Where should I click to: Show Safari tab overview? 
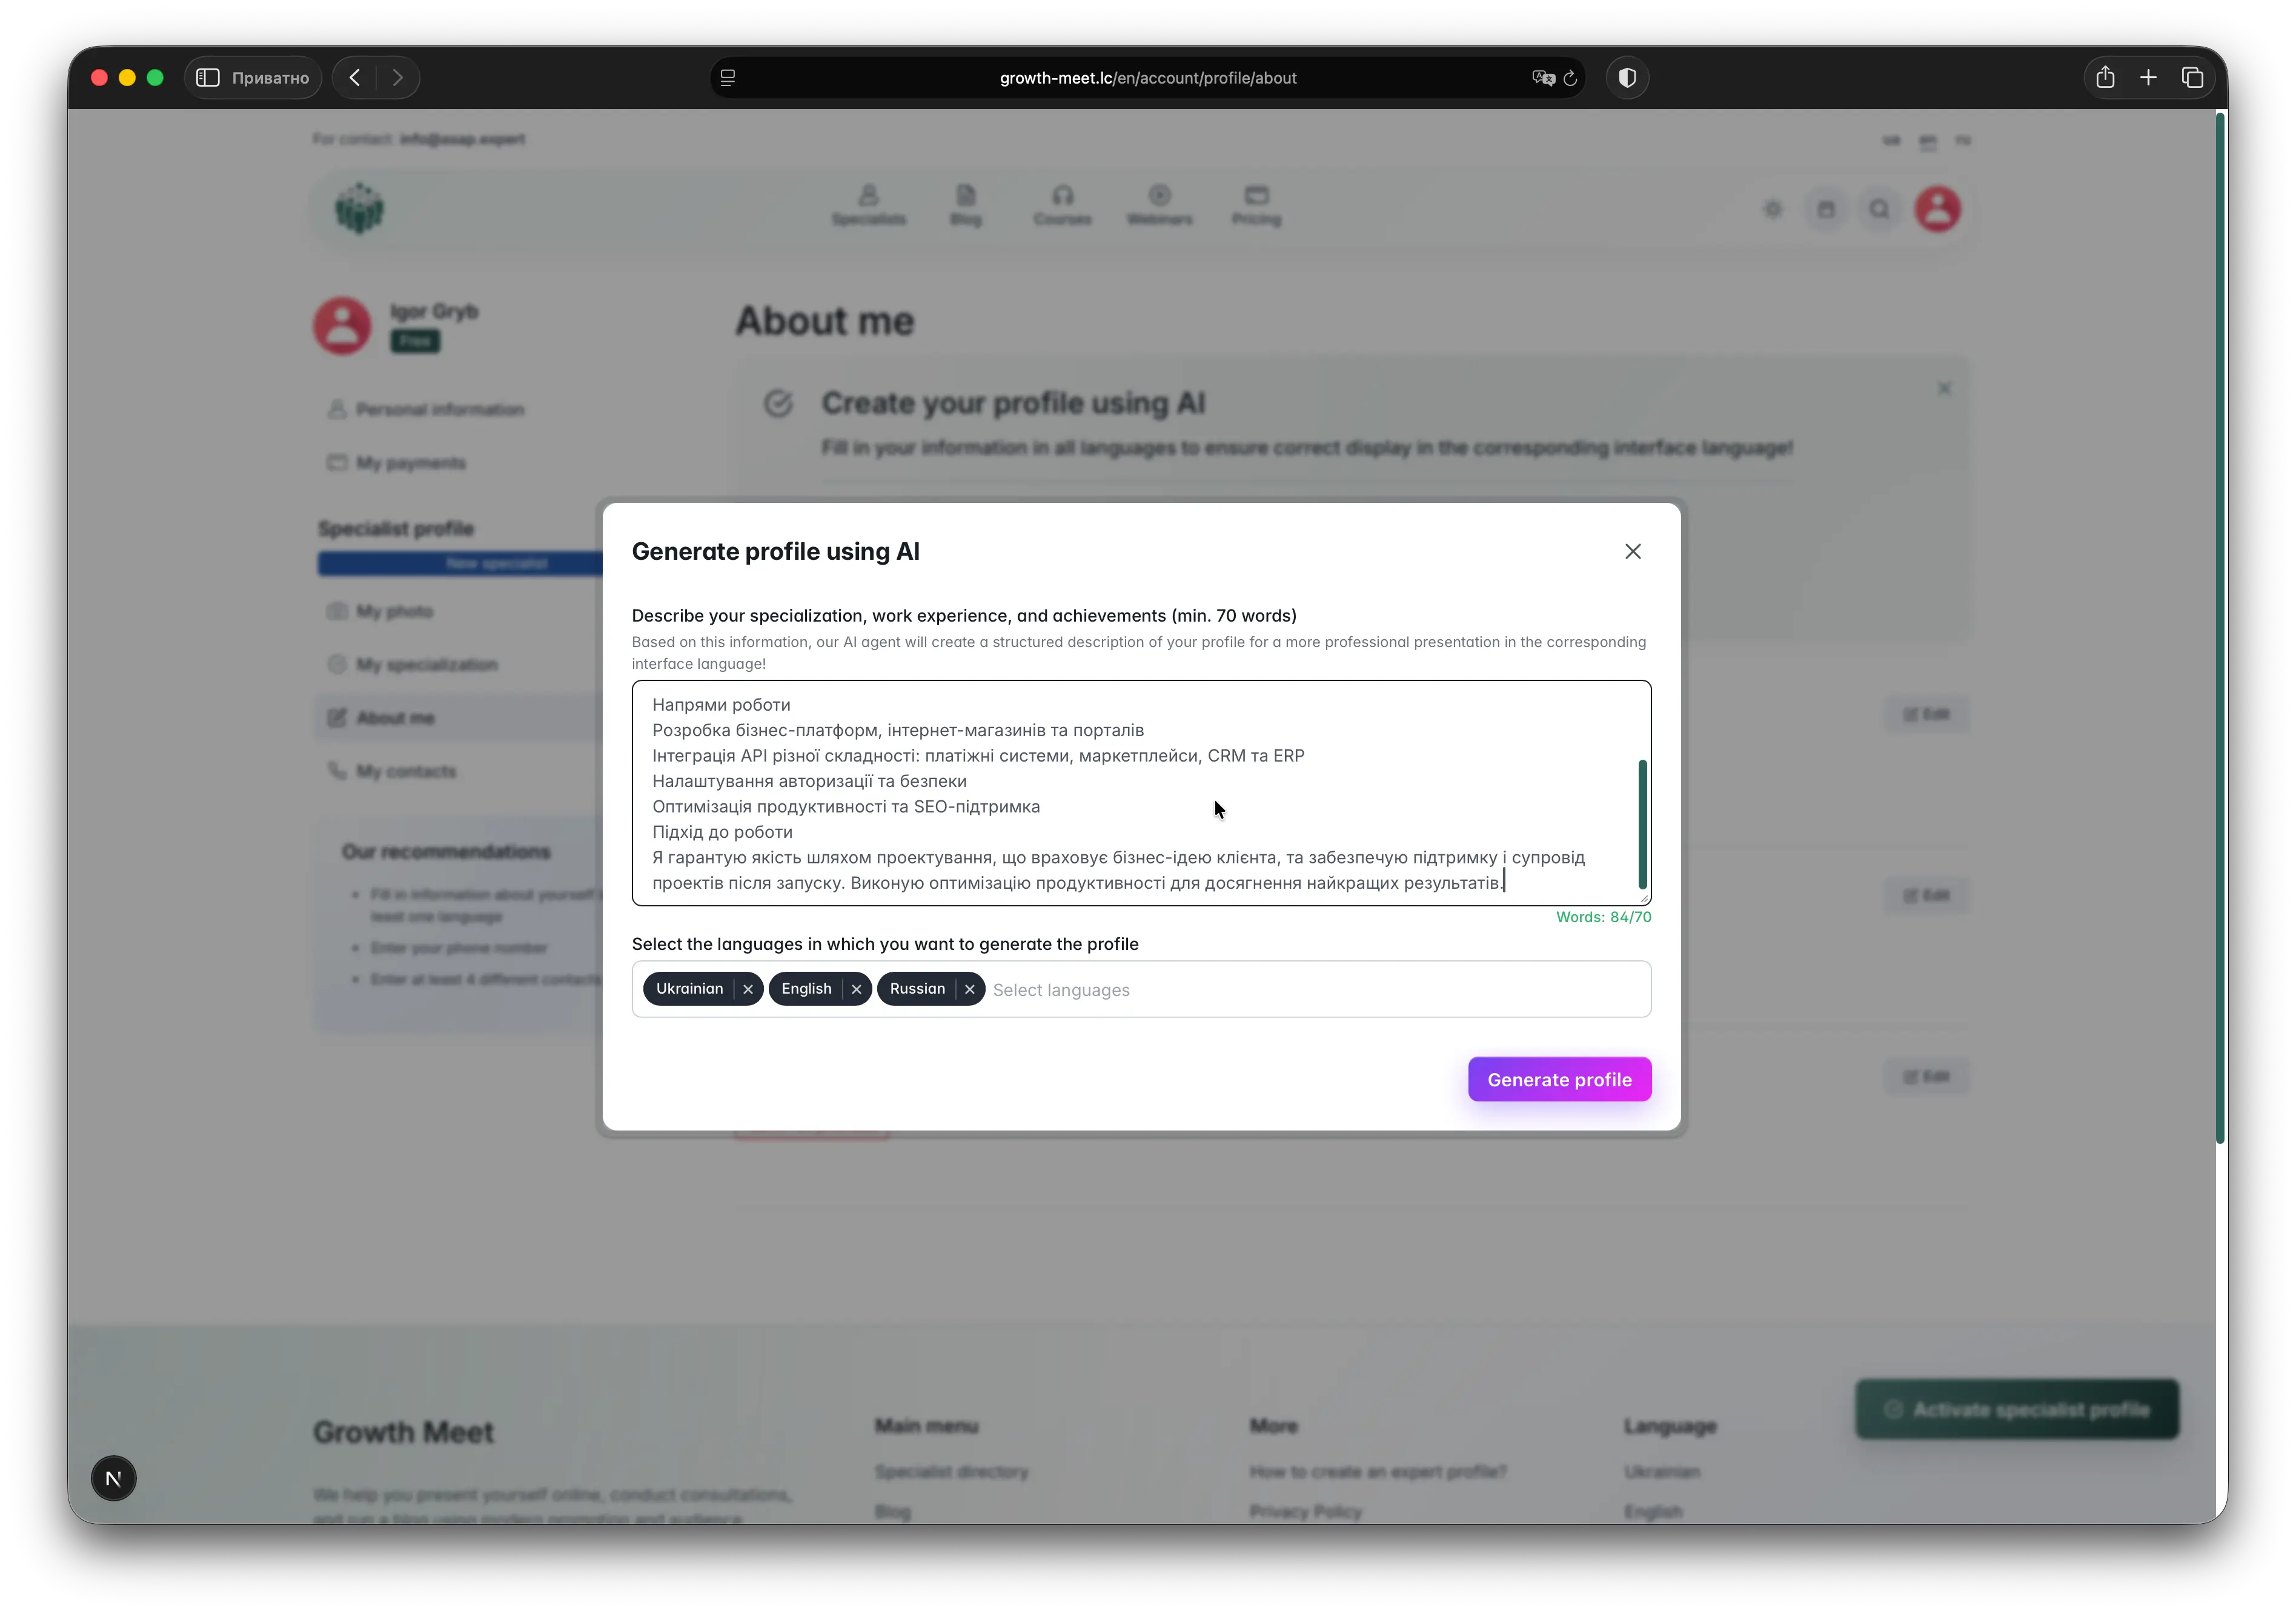tap(2192, 78)
